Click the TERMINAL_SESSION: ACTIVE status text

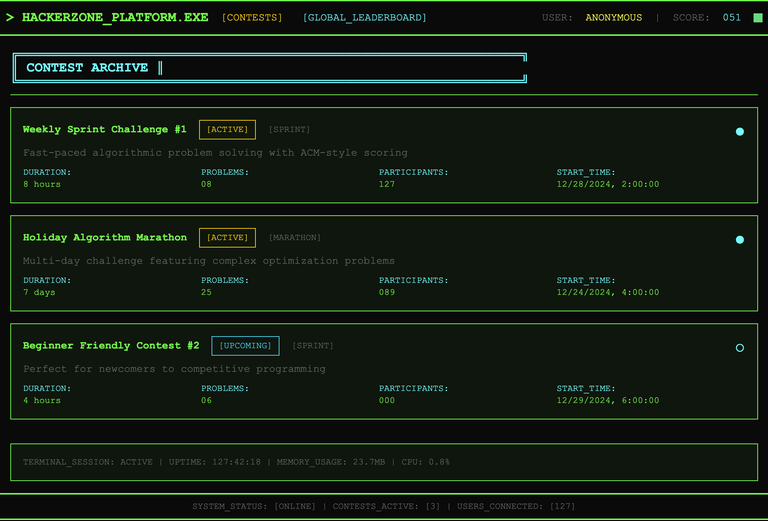point(88,462)
